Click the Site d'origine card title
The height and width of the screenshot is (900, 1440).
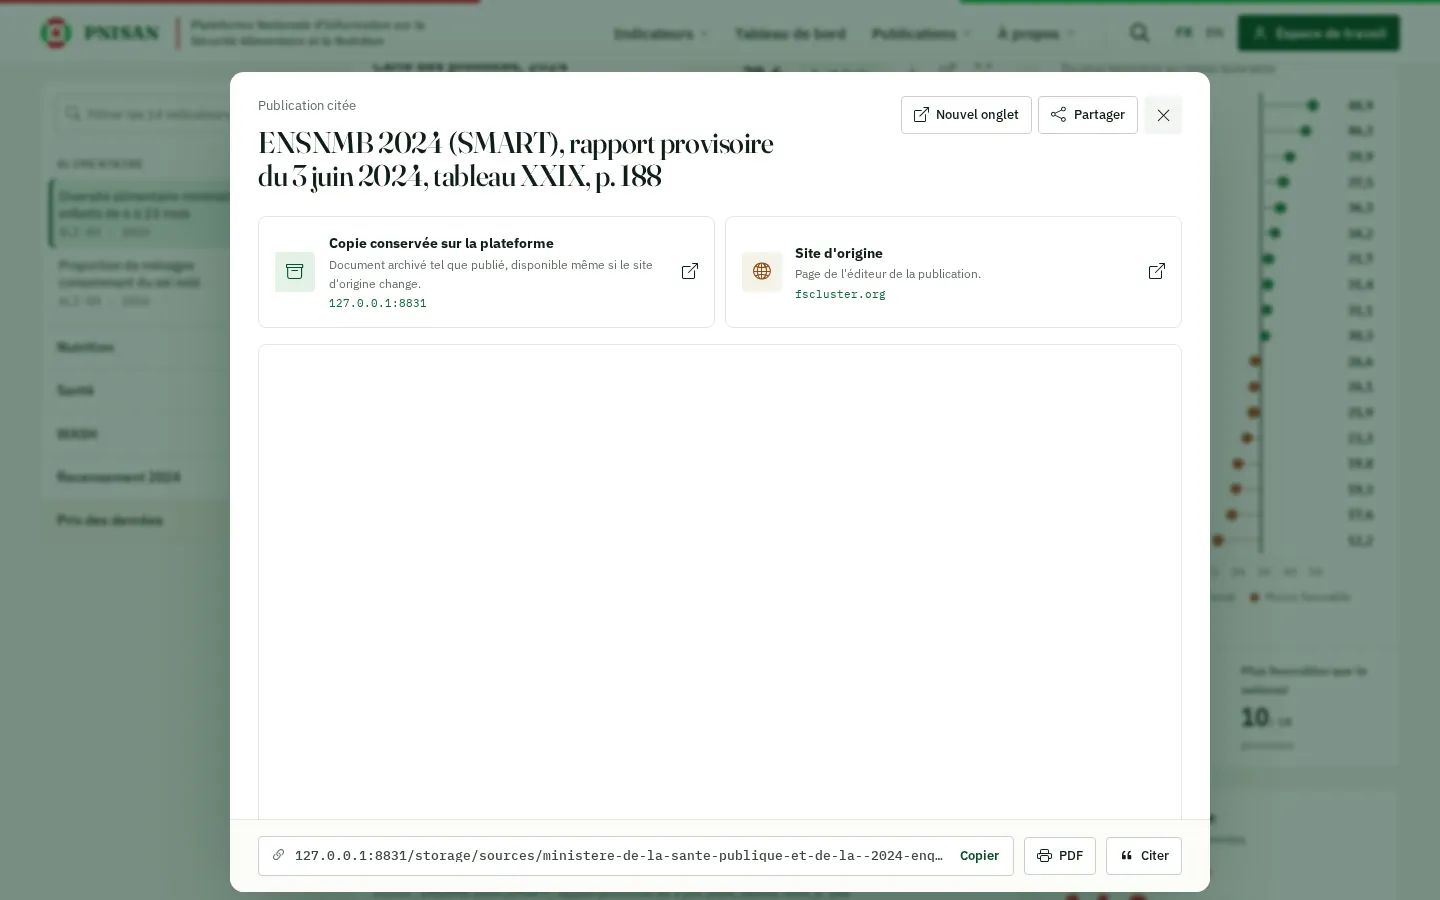coord(839,253)
